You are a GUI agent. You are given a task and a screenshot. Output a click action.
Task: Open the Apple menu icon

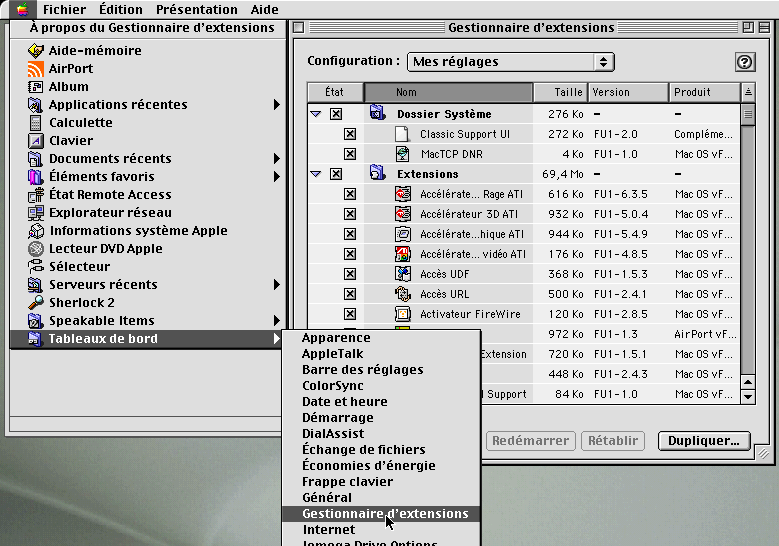pyautogui.click(x=22, y=9)
